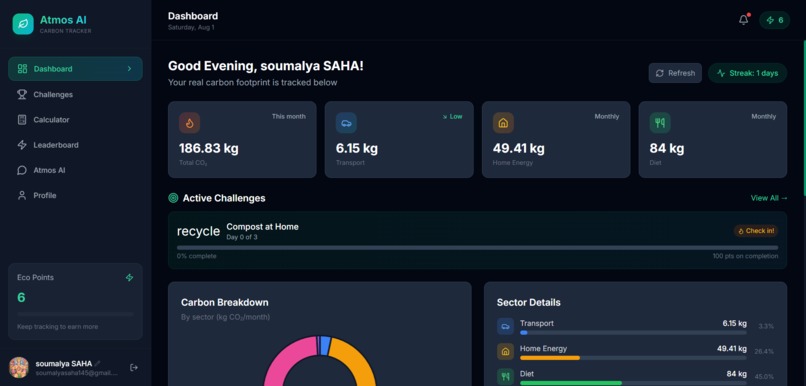Click 100 pts on completion text

pos(745,256)
